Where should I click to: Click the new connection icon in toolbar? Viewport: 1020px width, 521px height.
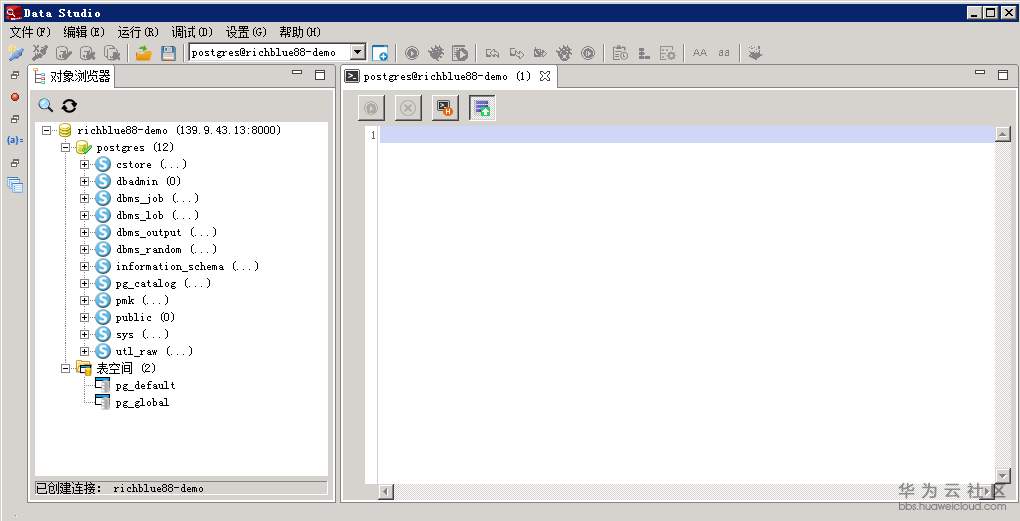[x=16, y=53]
